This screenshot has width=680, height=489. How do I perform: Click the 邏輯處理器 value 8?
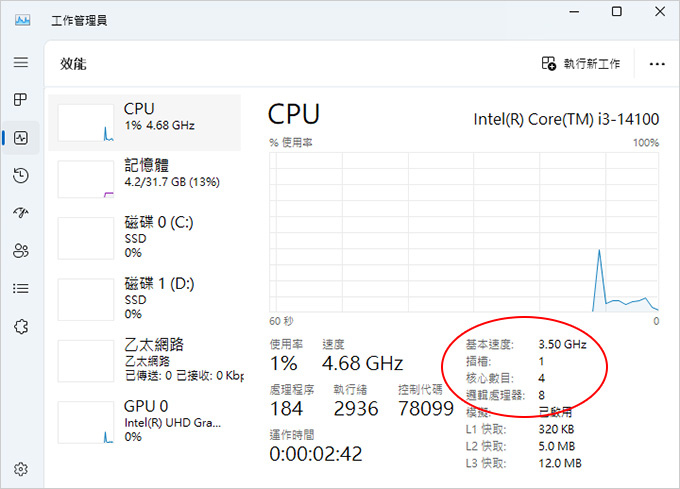pos(542,395)
